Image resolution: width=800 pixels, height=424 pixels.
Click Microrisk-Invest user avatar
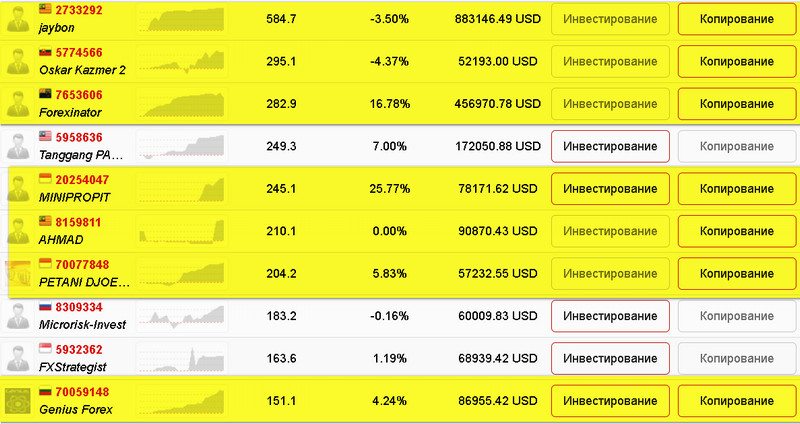click(19, 316)
